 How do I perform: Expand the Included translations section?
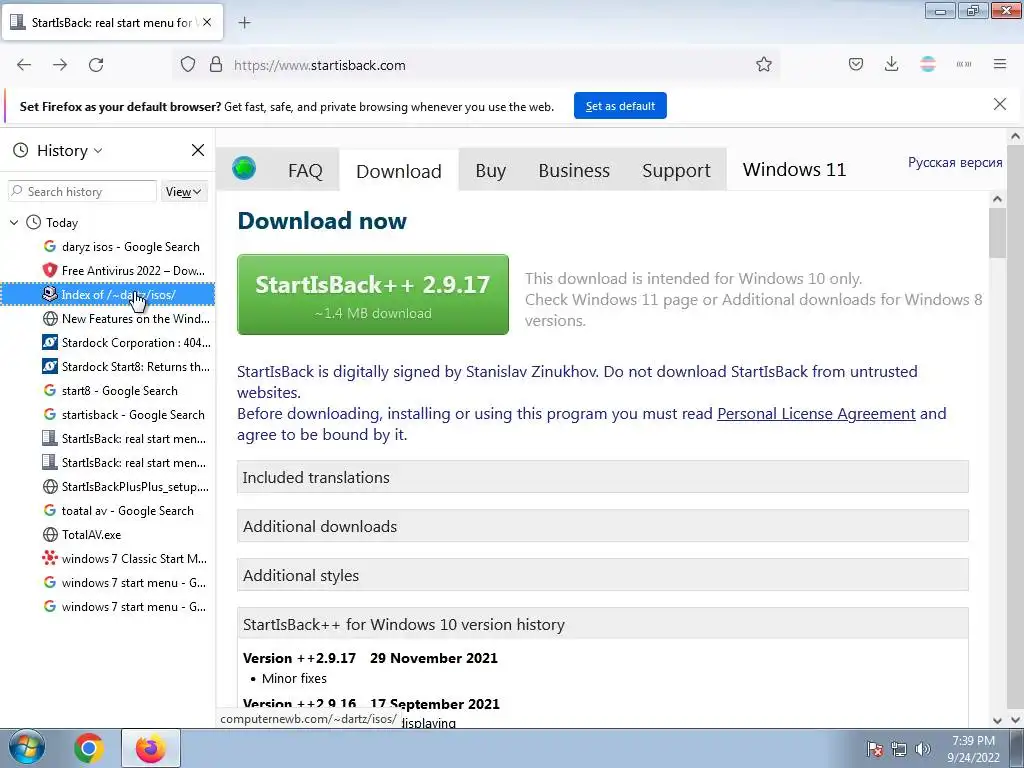click(x=602, y=477)
